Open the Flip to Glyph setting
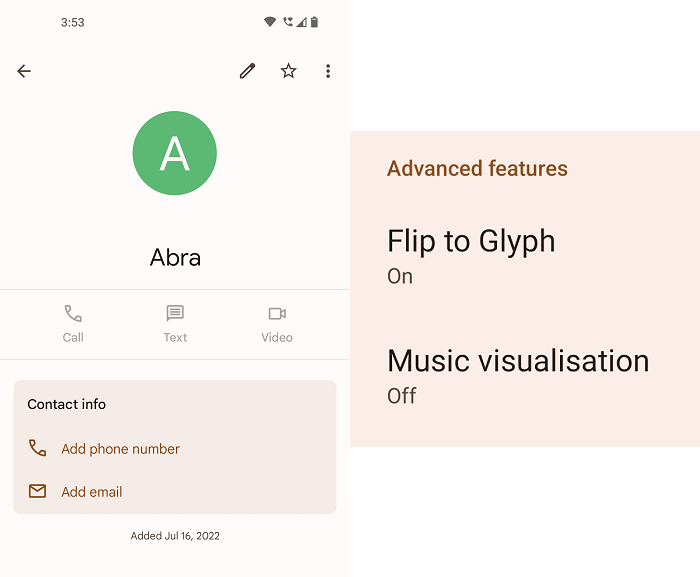 point(471,255)
